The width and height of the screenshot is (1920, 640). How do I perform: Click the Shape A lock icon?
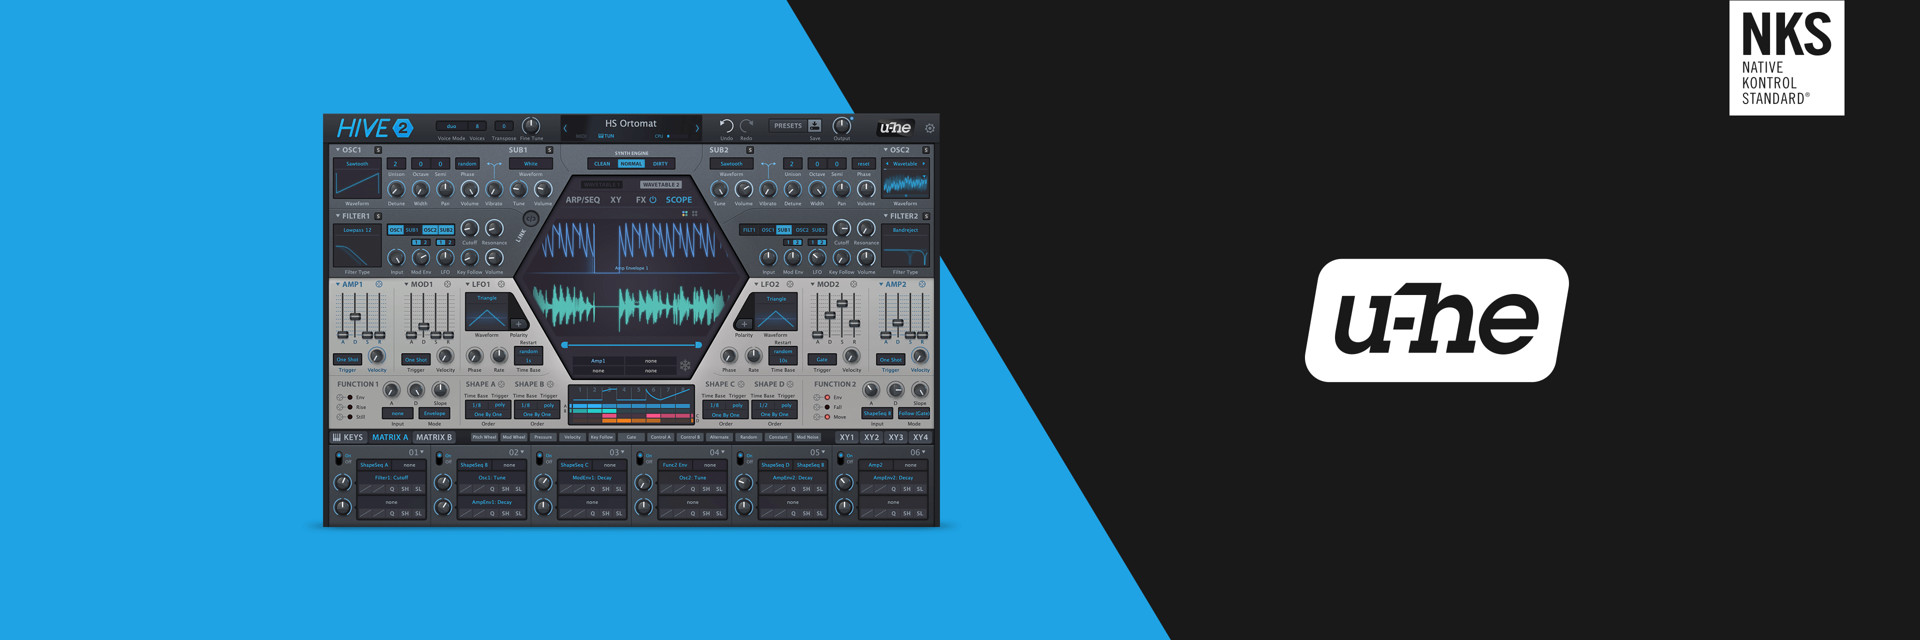501,384
